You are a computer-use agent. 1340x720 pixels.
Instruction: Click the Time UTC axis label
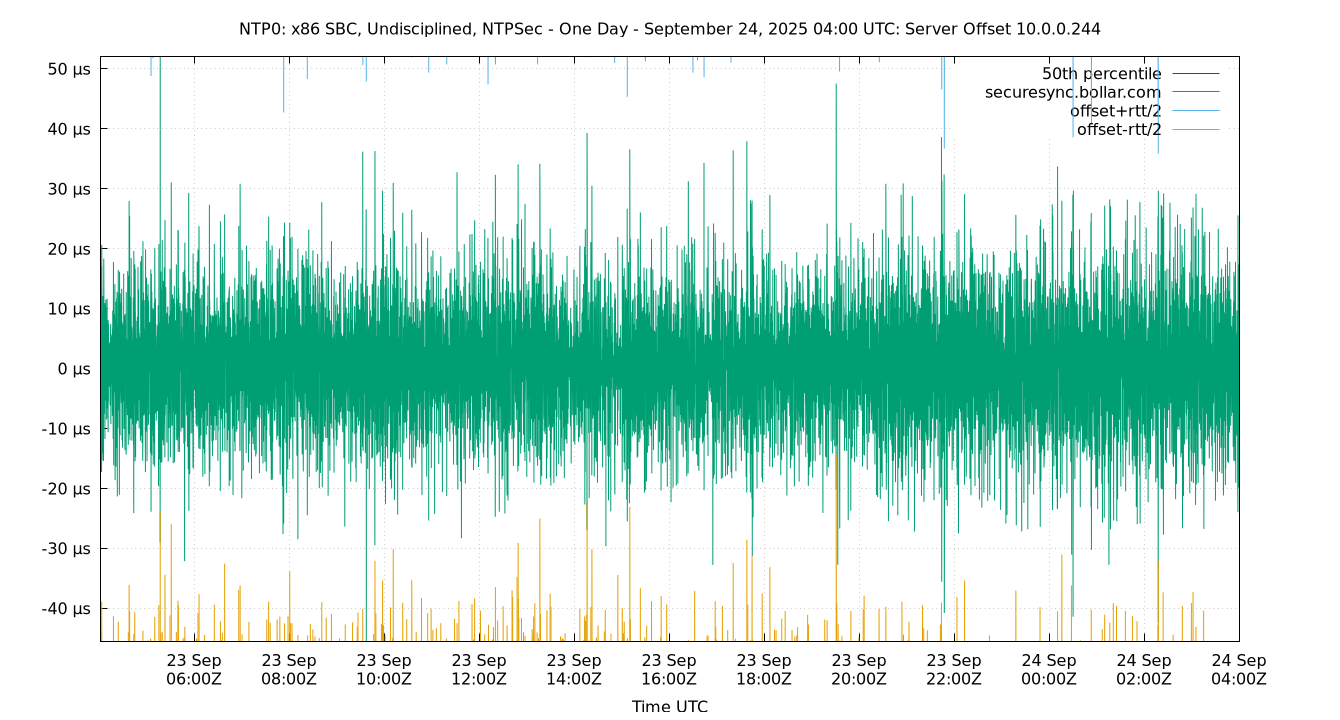(x=670, y=705)
